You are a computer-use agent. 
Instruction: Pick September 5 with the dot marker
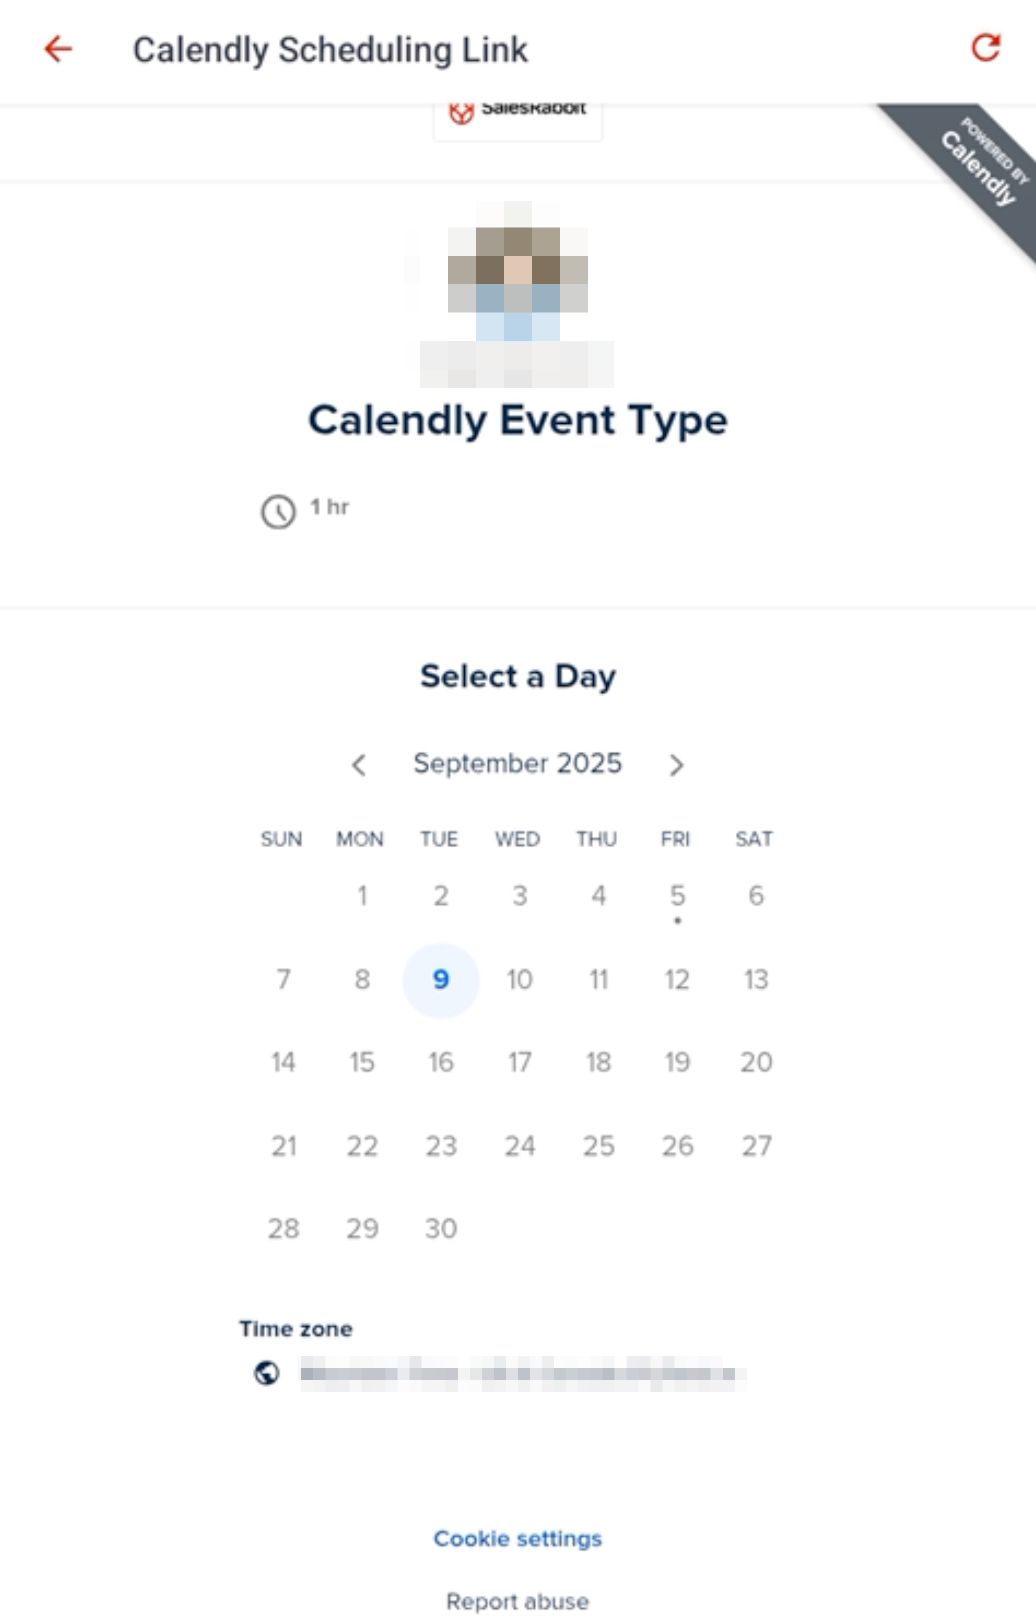coord(677,896)
